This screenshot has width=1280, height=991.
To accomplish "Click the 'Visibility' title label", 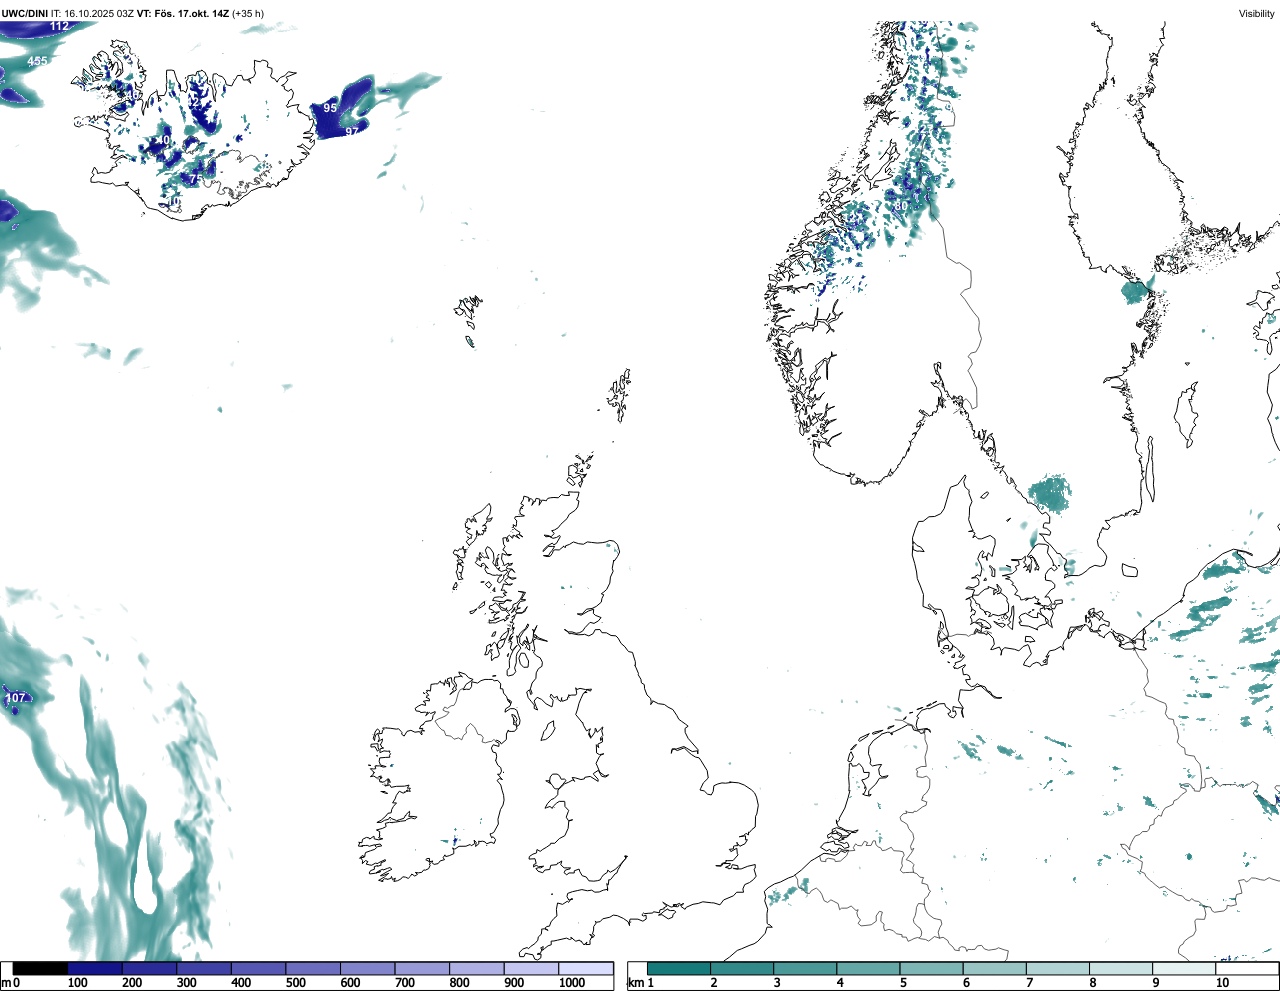I will (x=1257, y=13).
